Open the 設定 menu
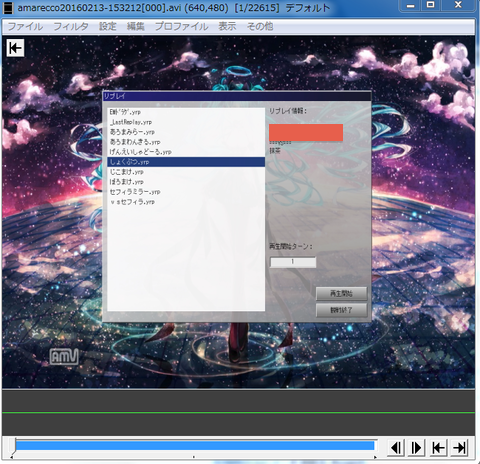This screenshot has width=480, height=464. click(108, 26)
